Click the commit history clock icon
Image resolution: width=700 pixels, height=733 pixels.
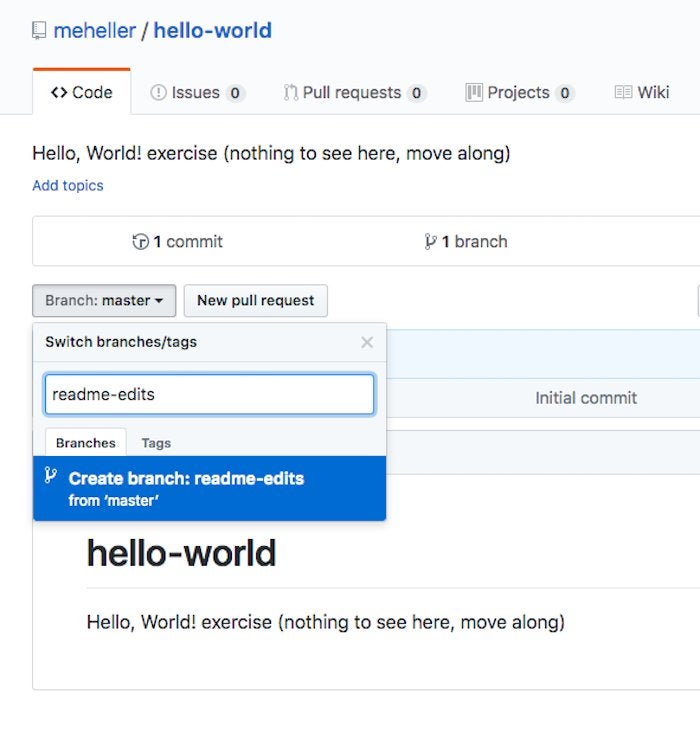pyautogui.click(x=140, y=242)
